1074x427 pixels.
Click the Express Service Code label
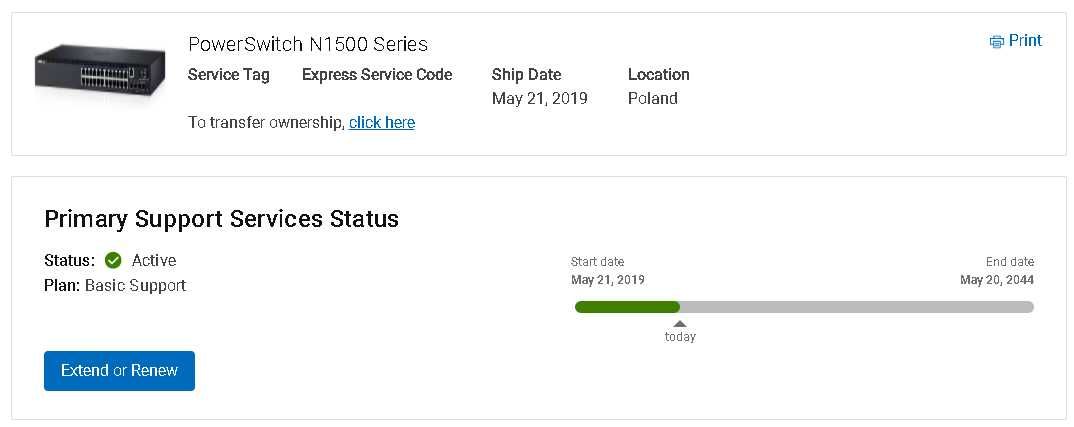tap(377, 74)
